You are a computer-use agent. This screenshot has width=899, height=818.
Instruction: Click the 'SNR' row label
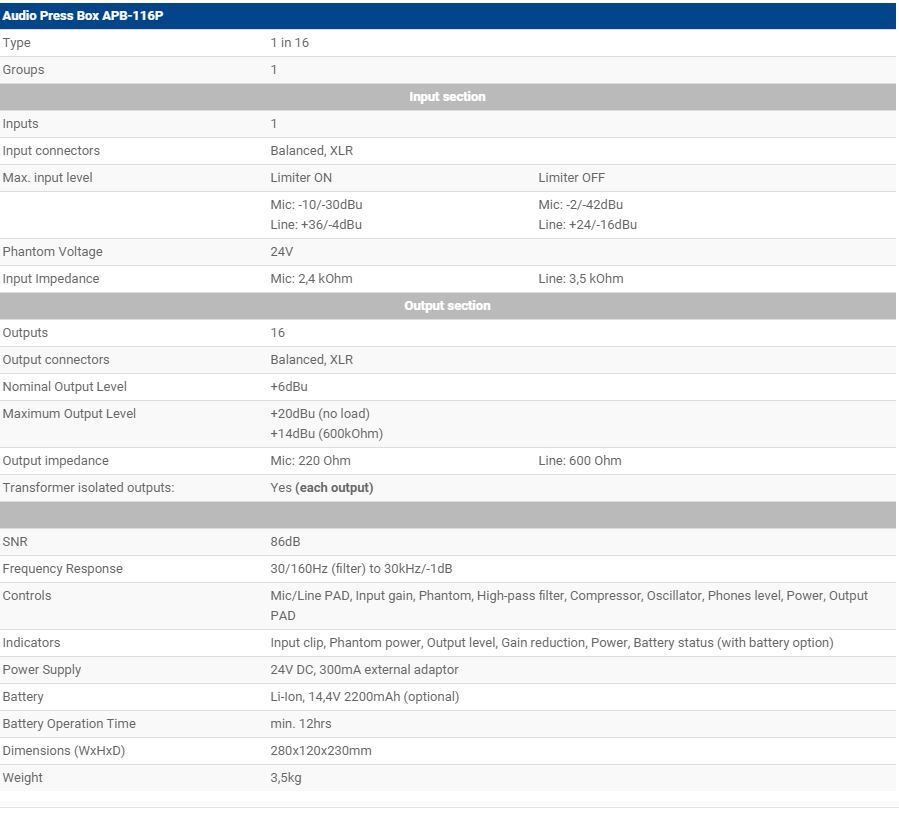pyautogui.click(x=15, y=542)
